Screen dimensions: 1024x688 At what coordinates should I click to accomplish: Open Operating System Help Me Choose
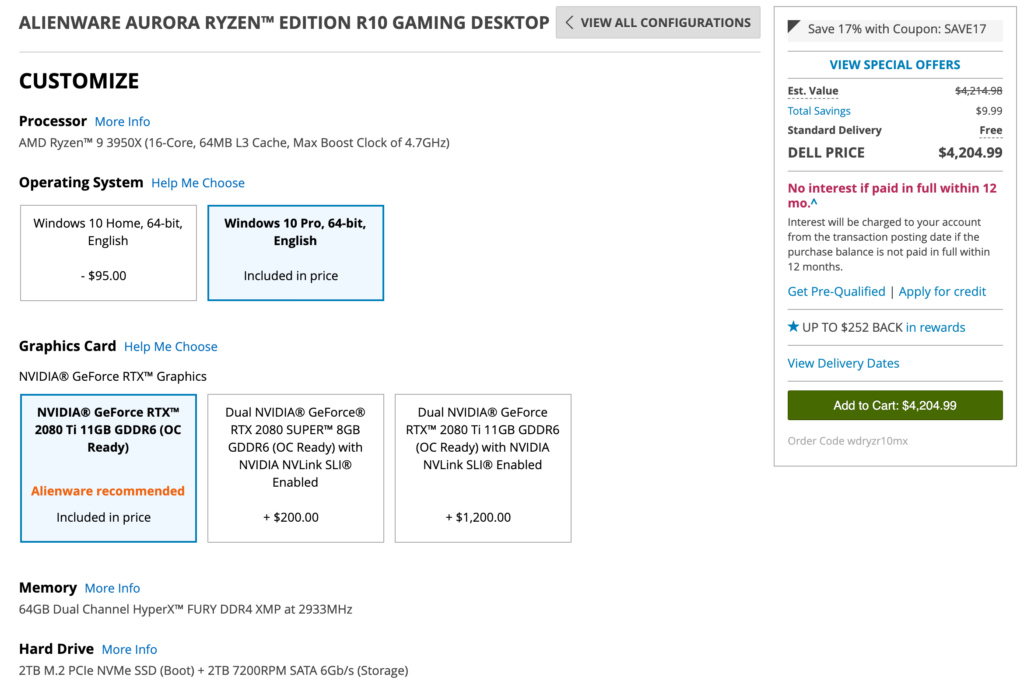click(x=198, y=183)
